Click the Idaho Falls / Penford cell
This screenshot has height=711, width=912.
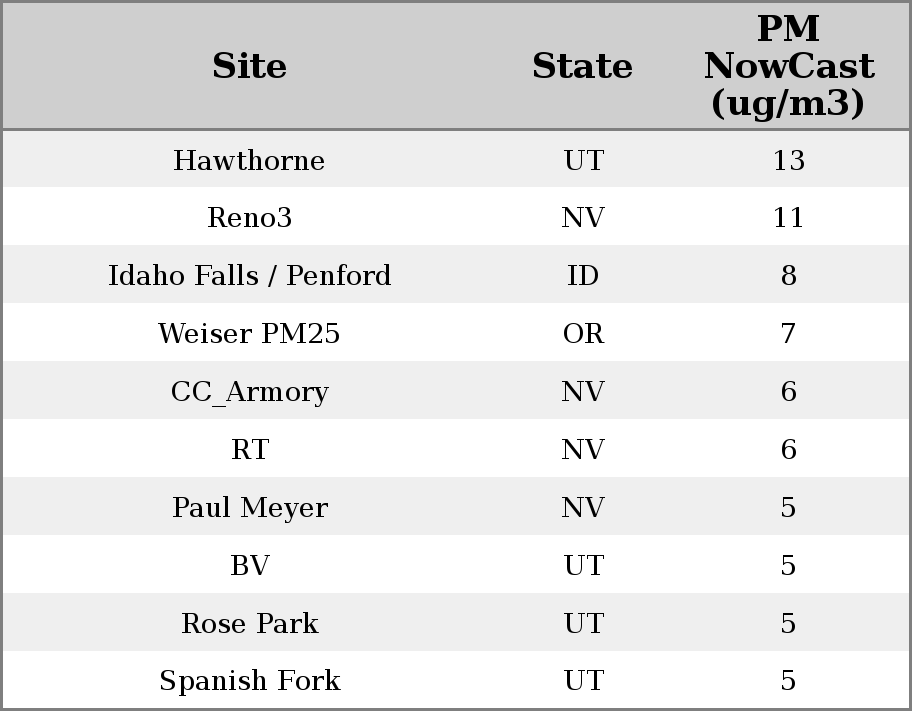(x=249, y=276)
